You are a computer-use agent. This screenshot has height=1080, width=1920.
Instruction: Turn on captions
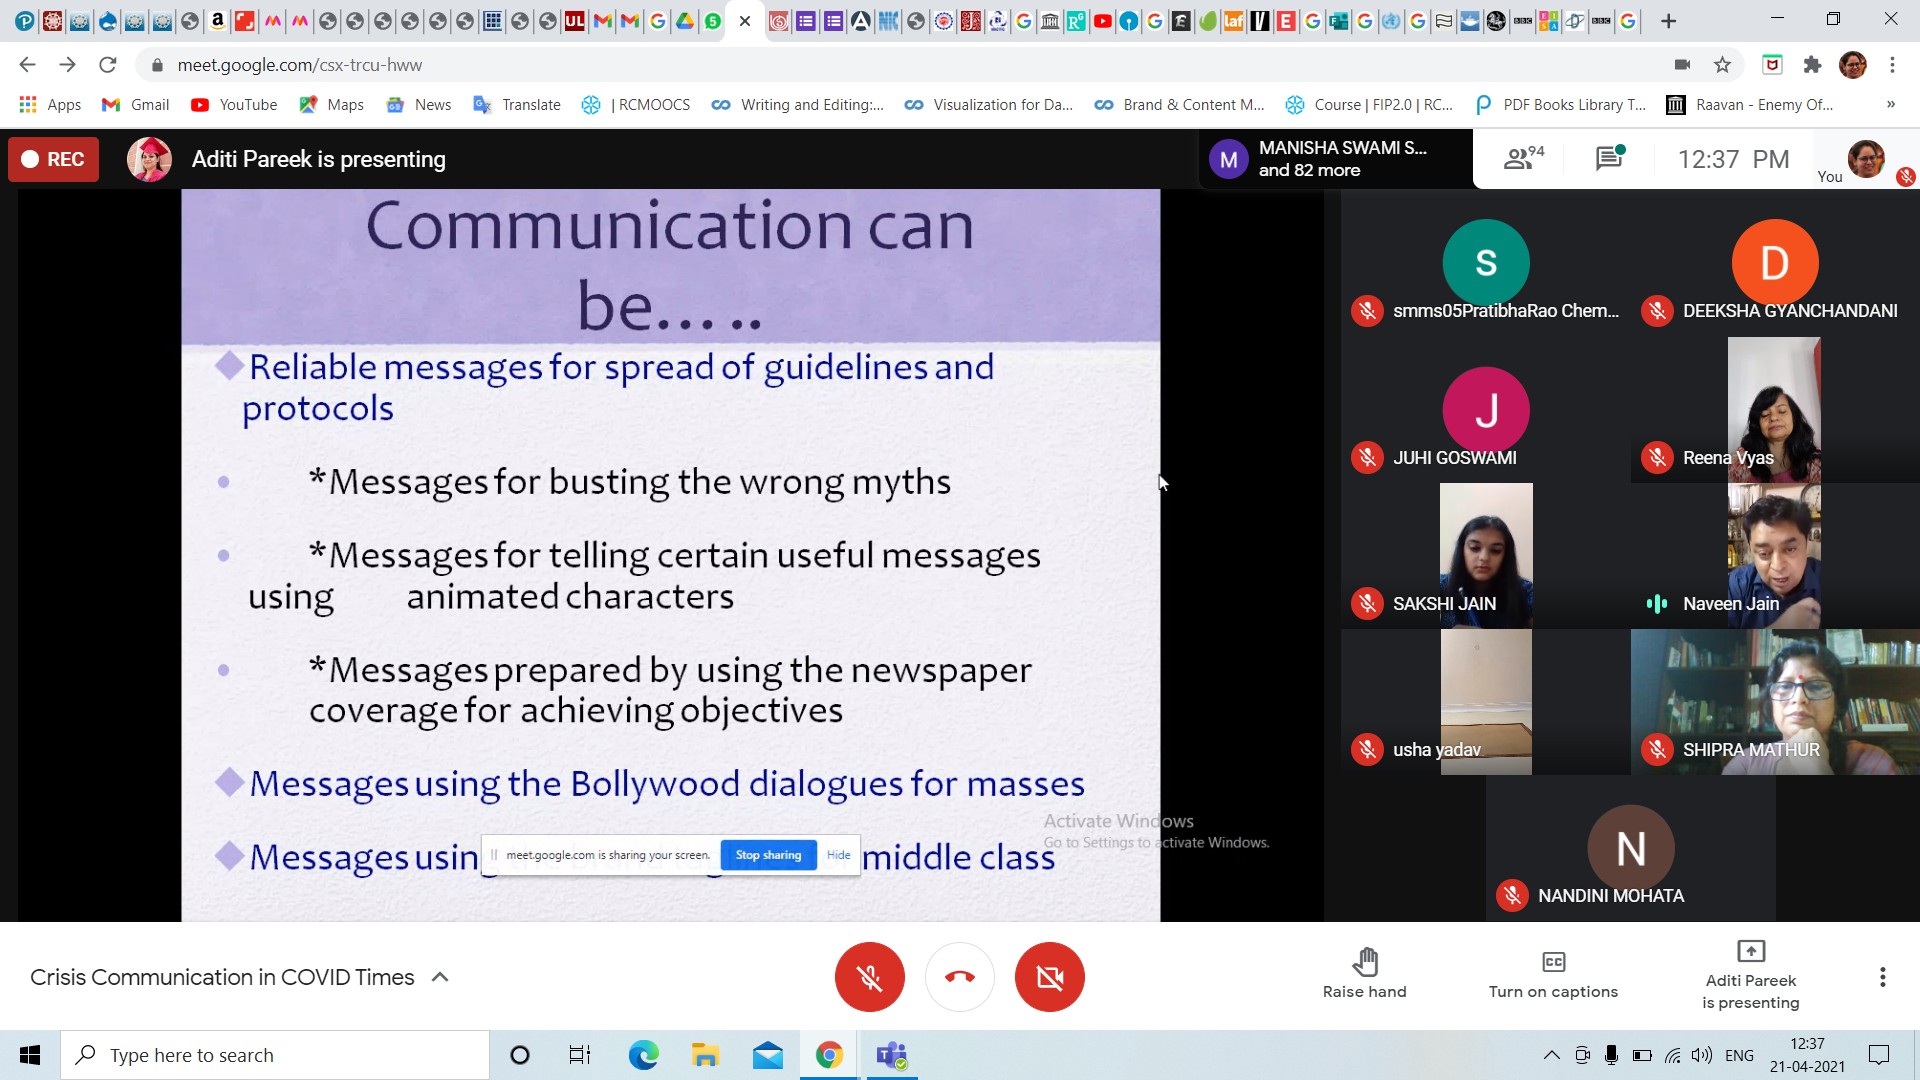click(1553, 974)
